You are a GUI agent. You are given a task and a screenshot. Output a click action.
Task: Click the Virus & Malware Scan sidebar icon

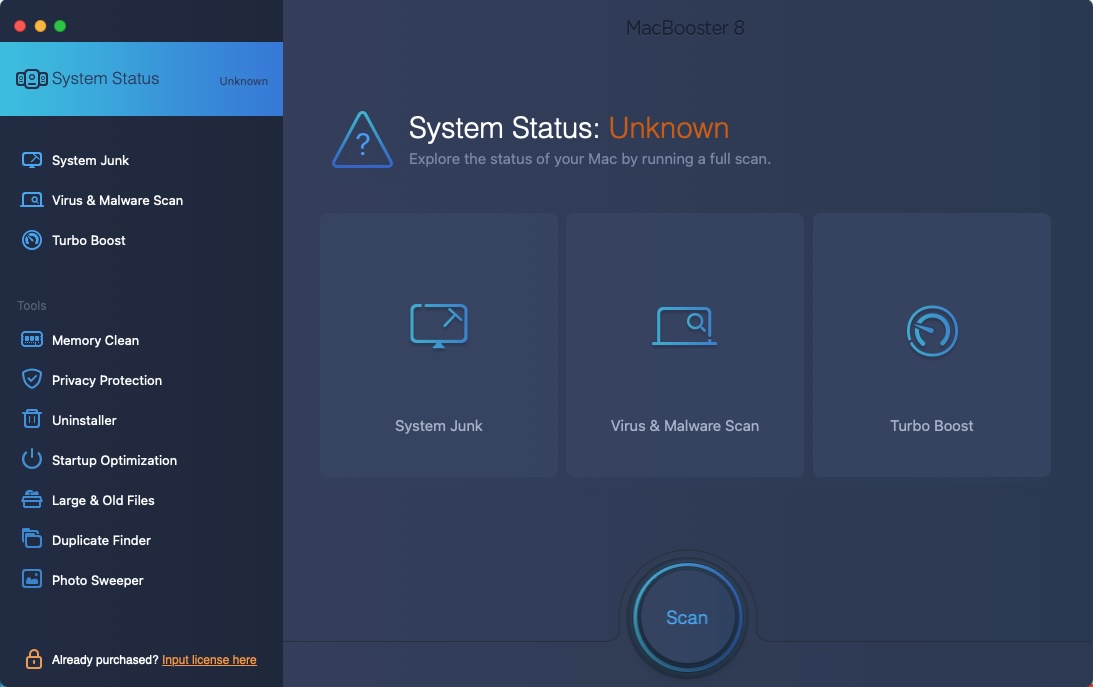[x=31, y=200]
